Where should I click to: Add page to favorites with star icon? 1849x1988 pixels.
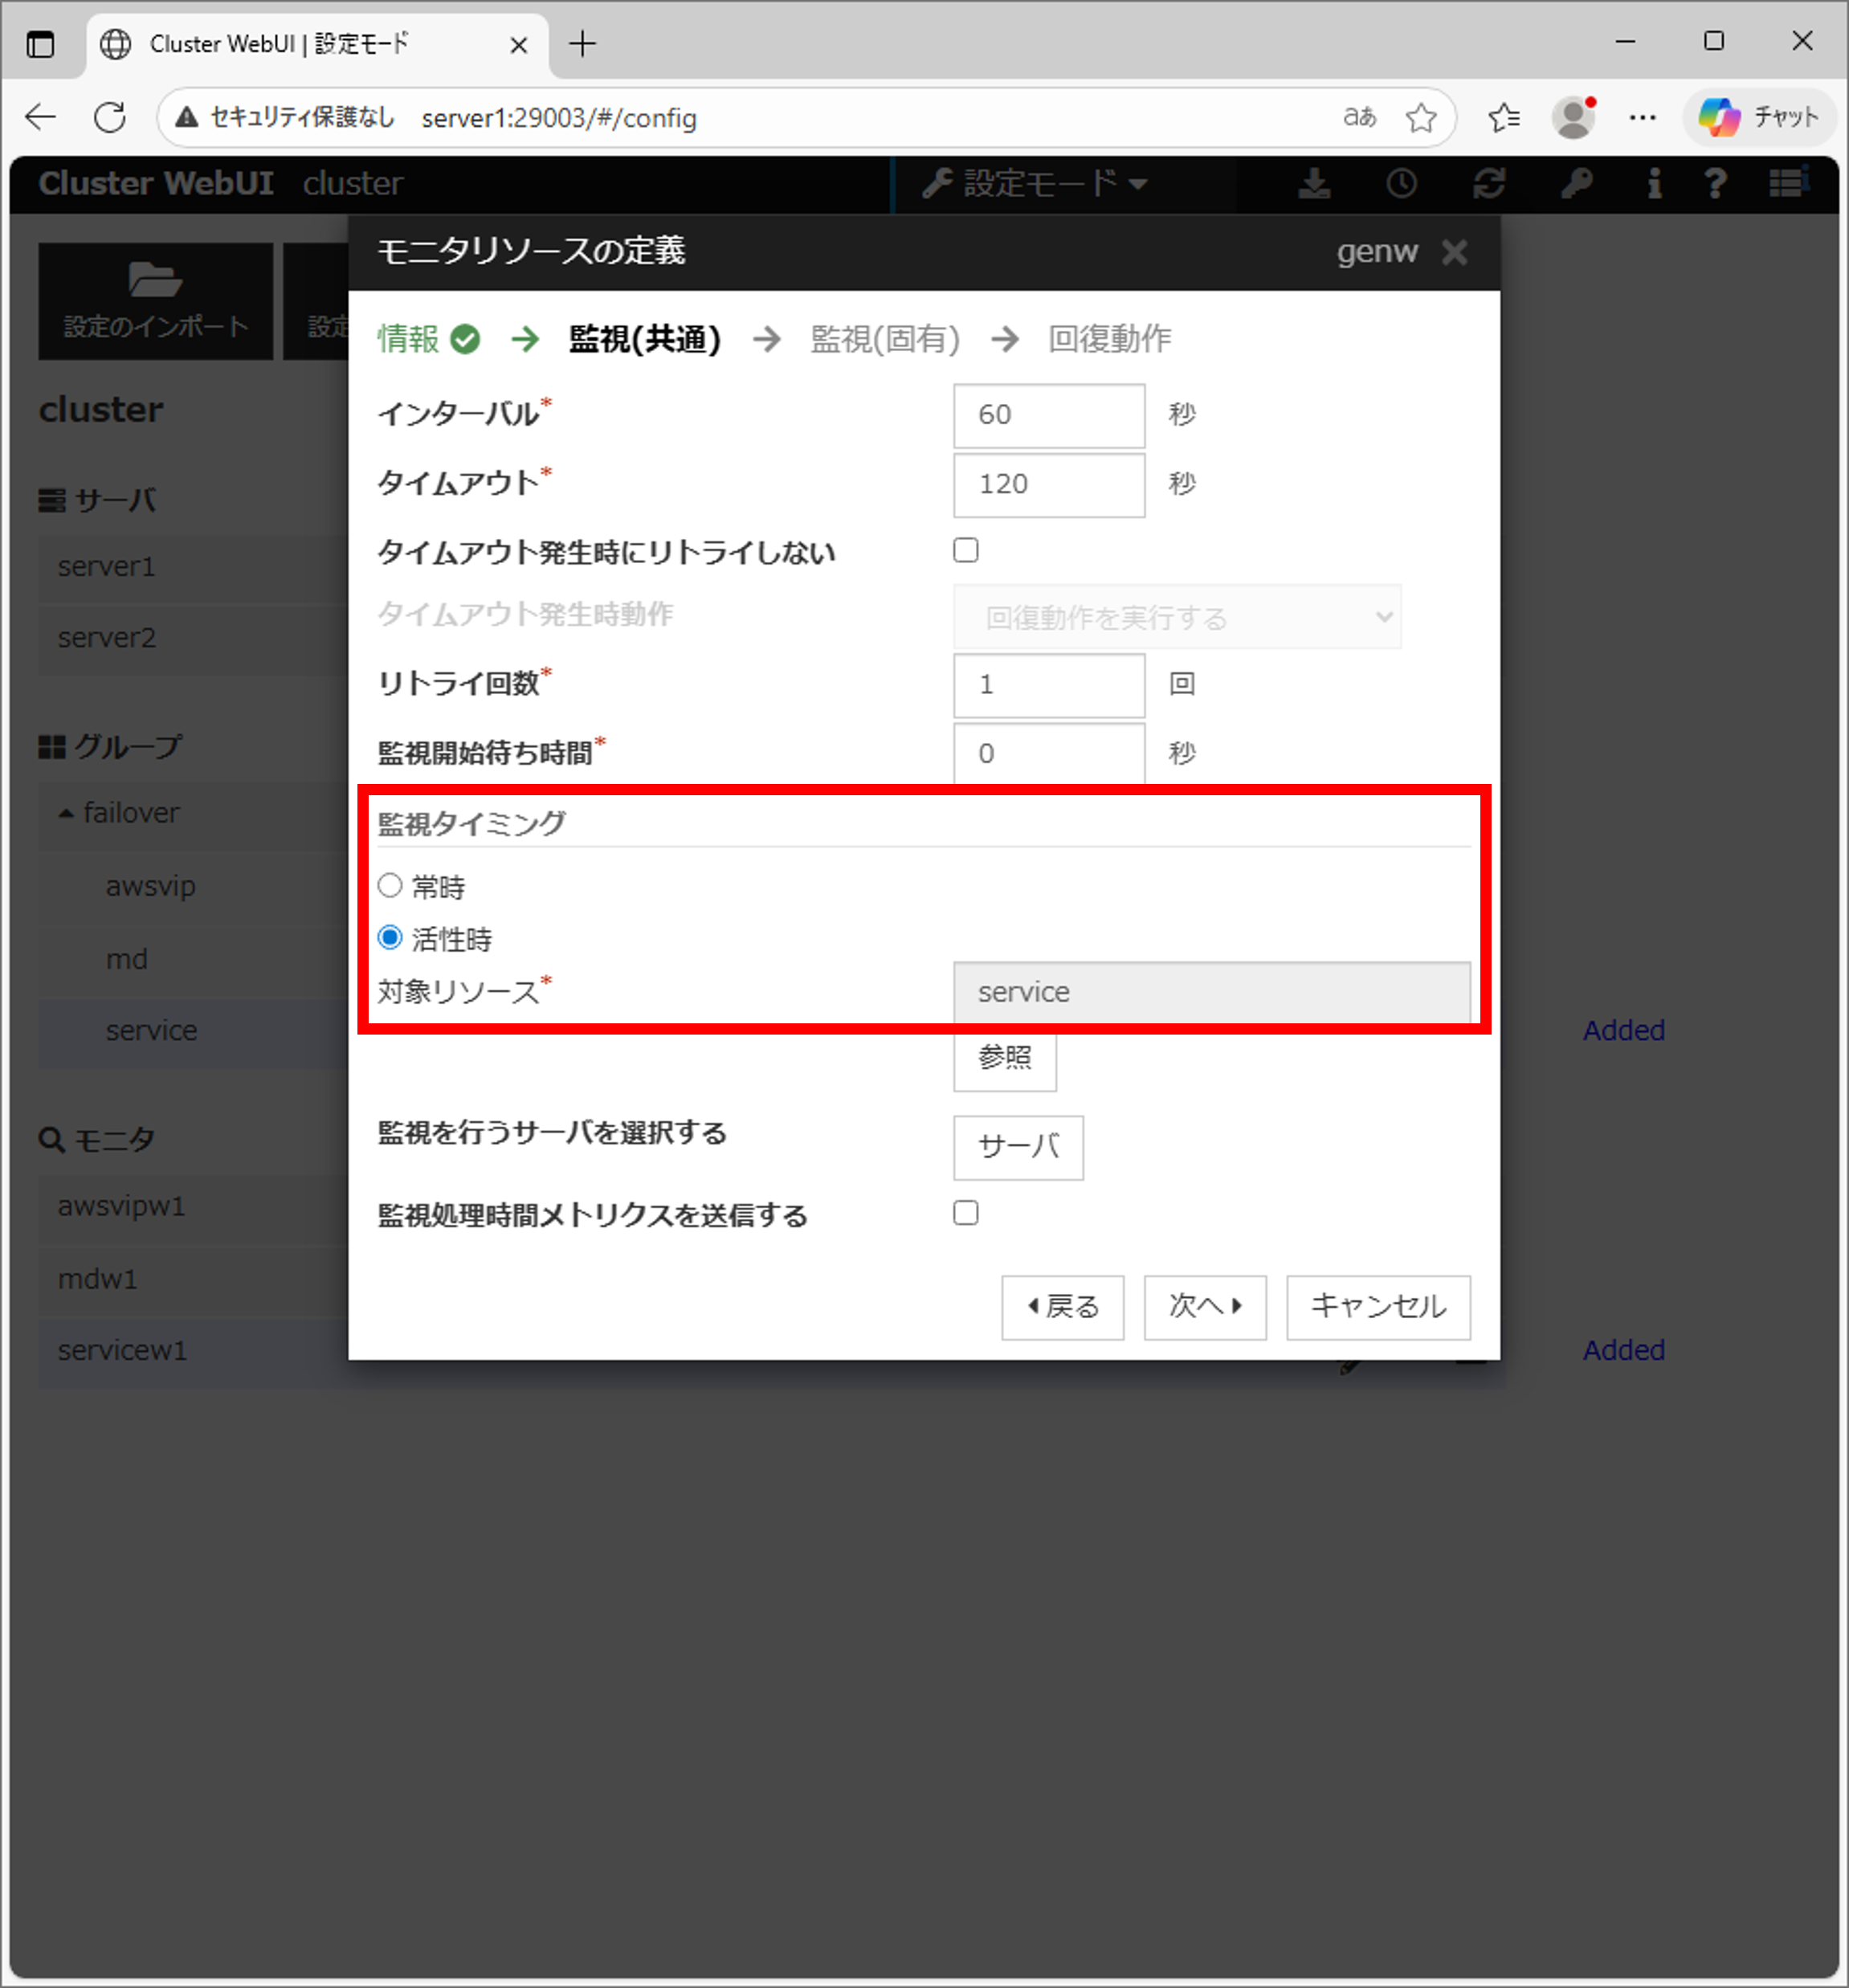tap(1421, 118)
